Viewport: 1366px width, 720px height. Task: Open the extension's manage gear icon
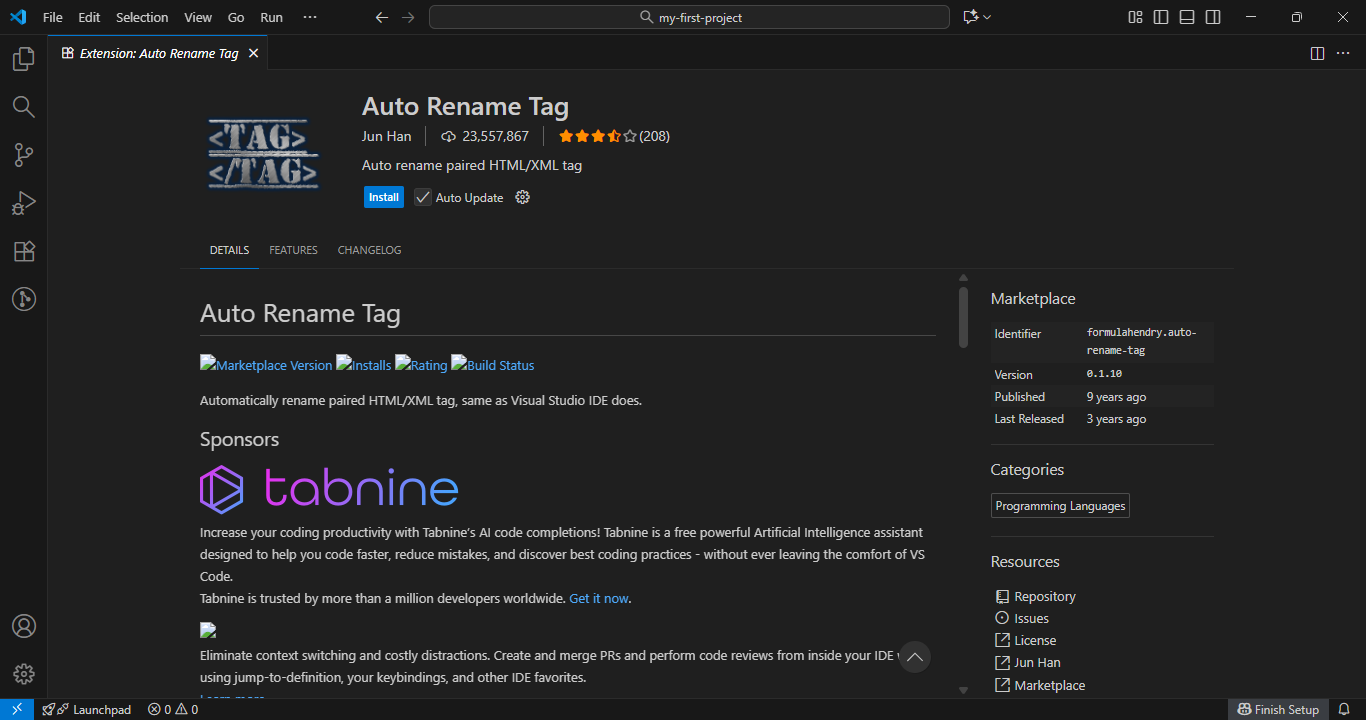(x=522, y=198)
